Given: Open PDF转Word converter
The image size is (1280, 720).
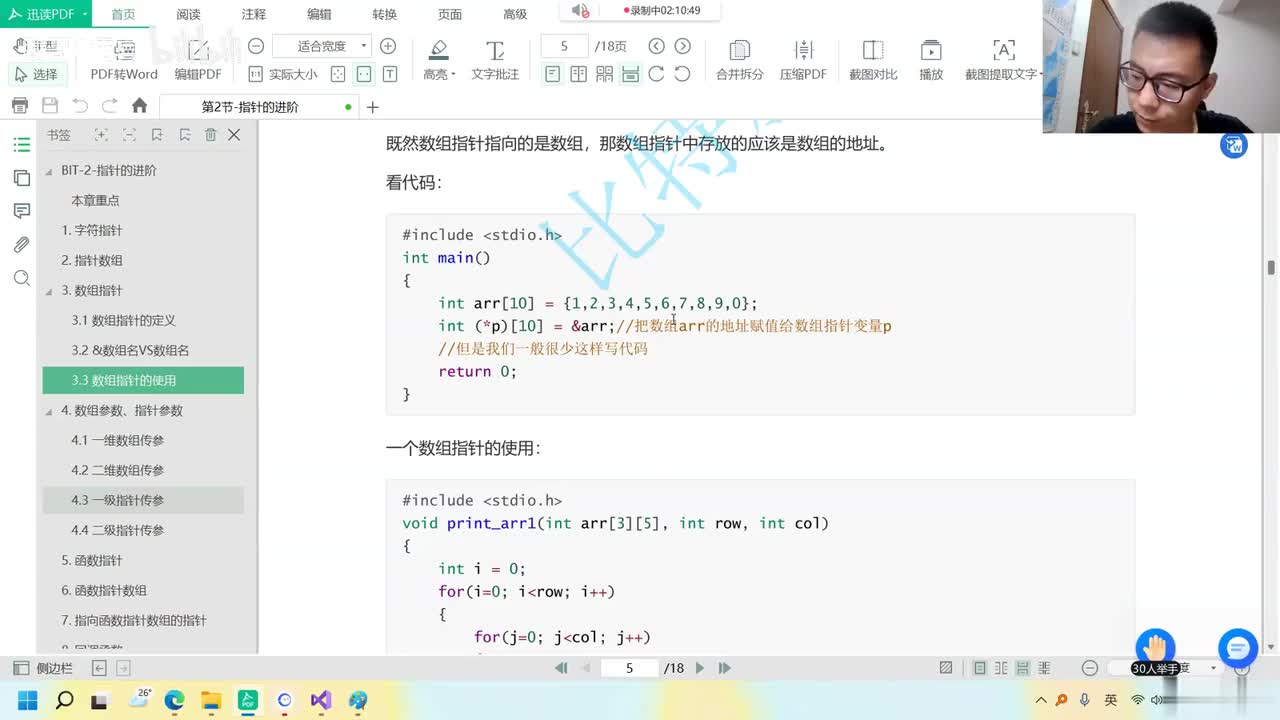Looking at the screenshot, I should tap(124, 60).
